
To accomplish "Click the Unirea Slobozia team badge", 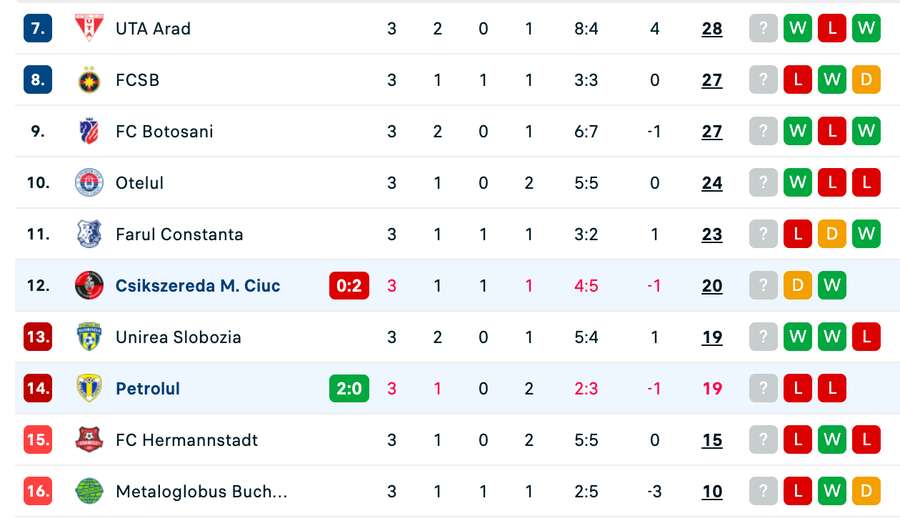I will pos(89,337).
